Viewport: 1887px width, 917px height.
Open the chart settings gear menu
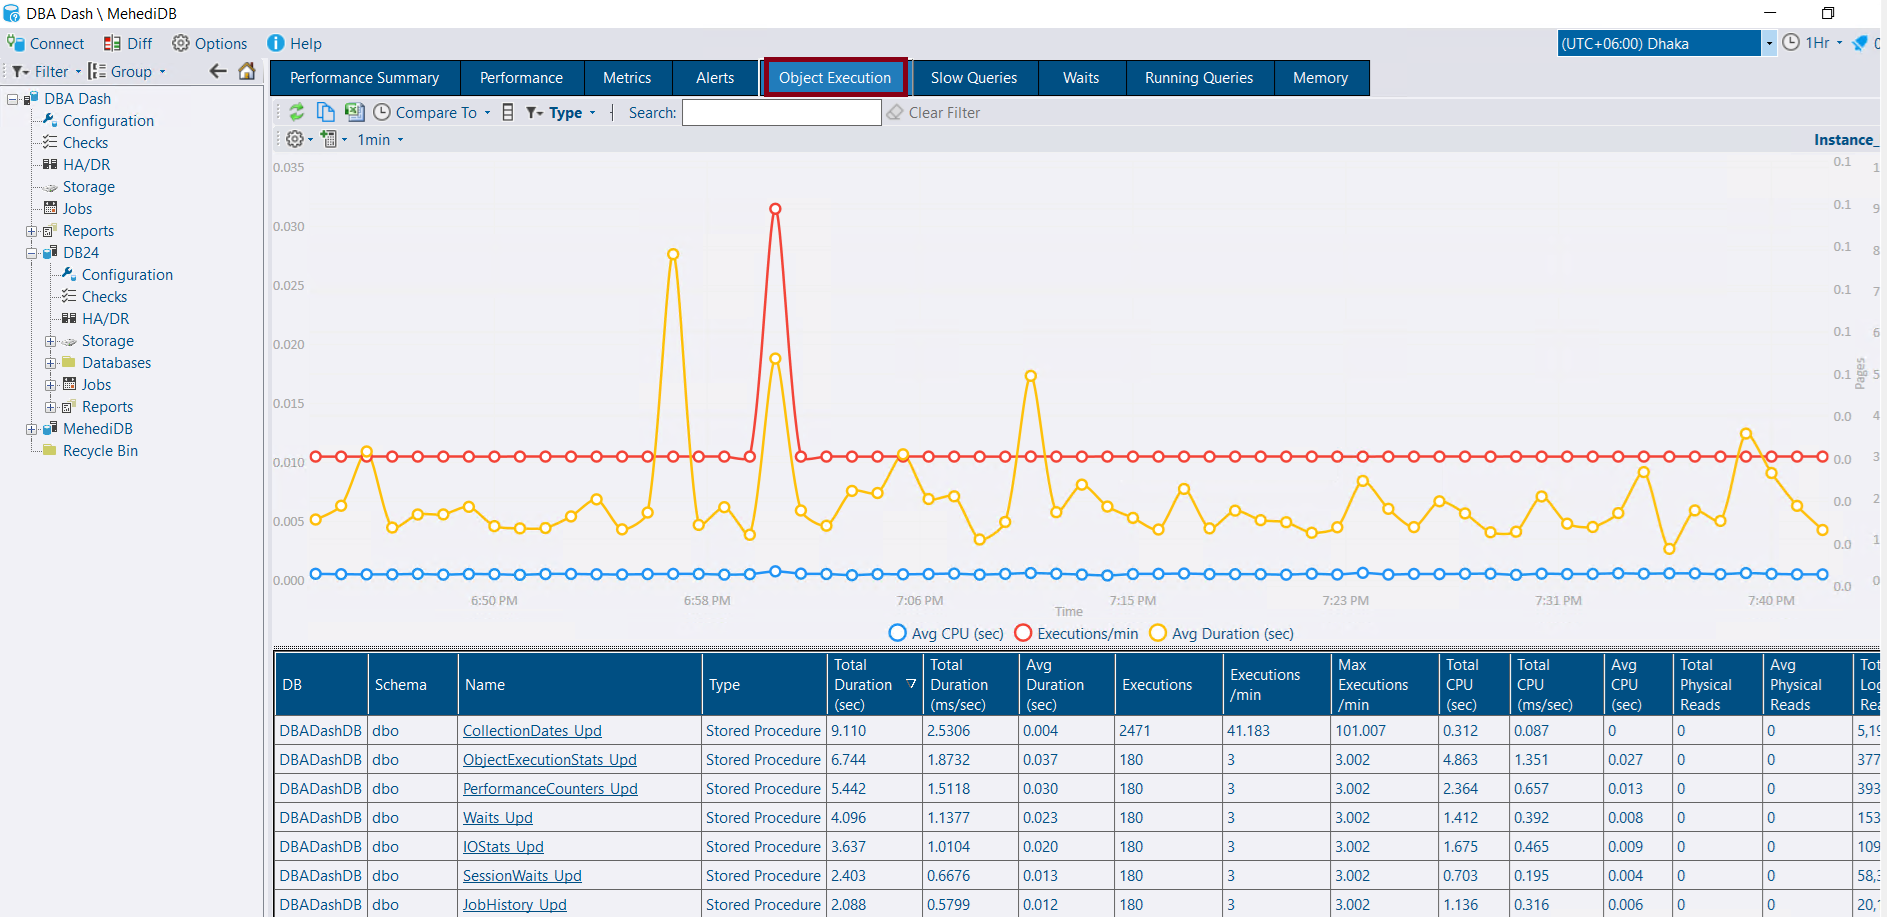tap(298, 139)
